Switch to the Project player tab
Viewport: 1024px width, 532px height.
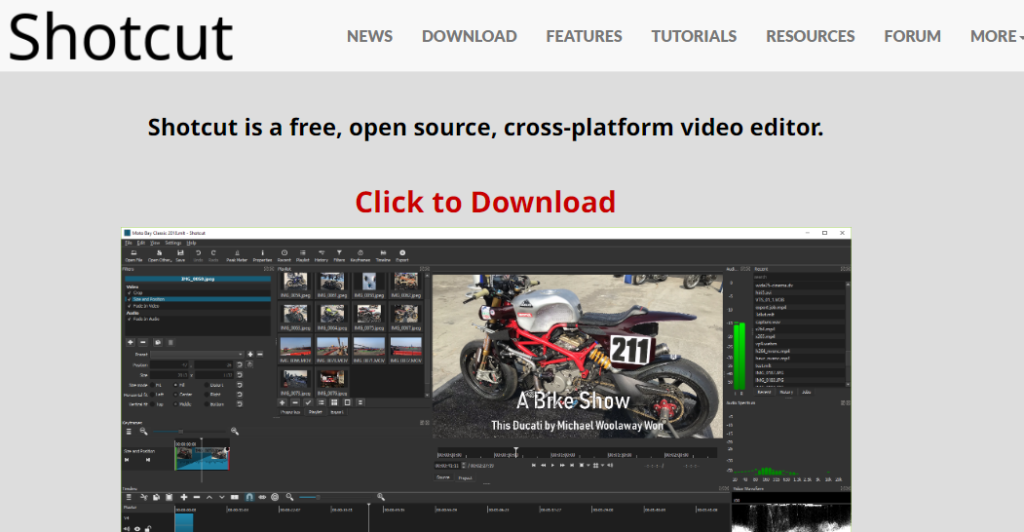click(466, 478)
